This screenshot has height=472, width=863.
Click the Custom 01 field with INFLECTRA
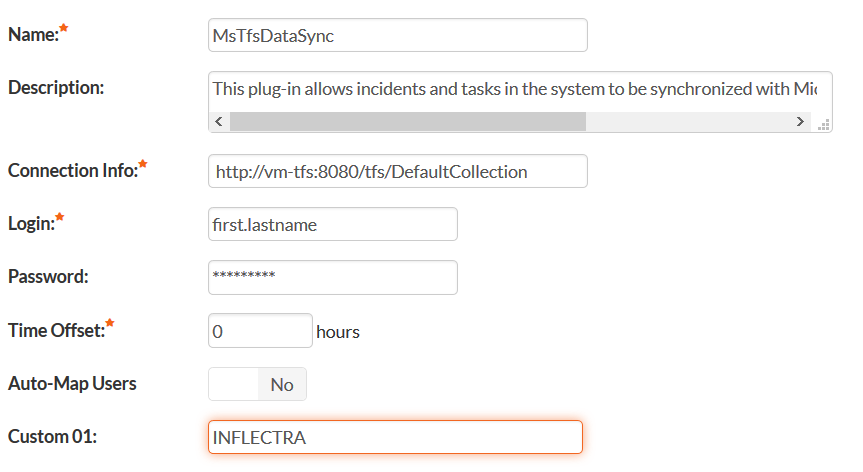pyautogui.click(x=395, y=437)
